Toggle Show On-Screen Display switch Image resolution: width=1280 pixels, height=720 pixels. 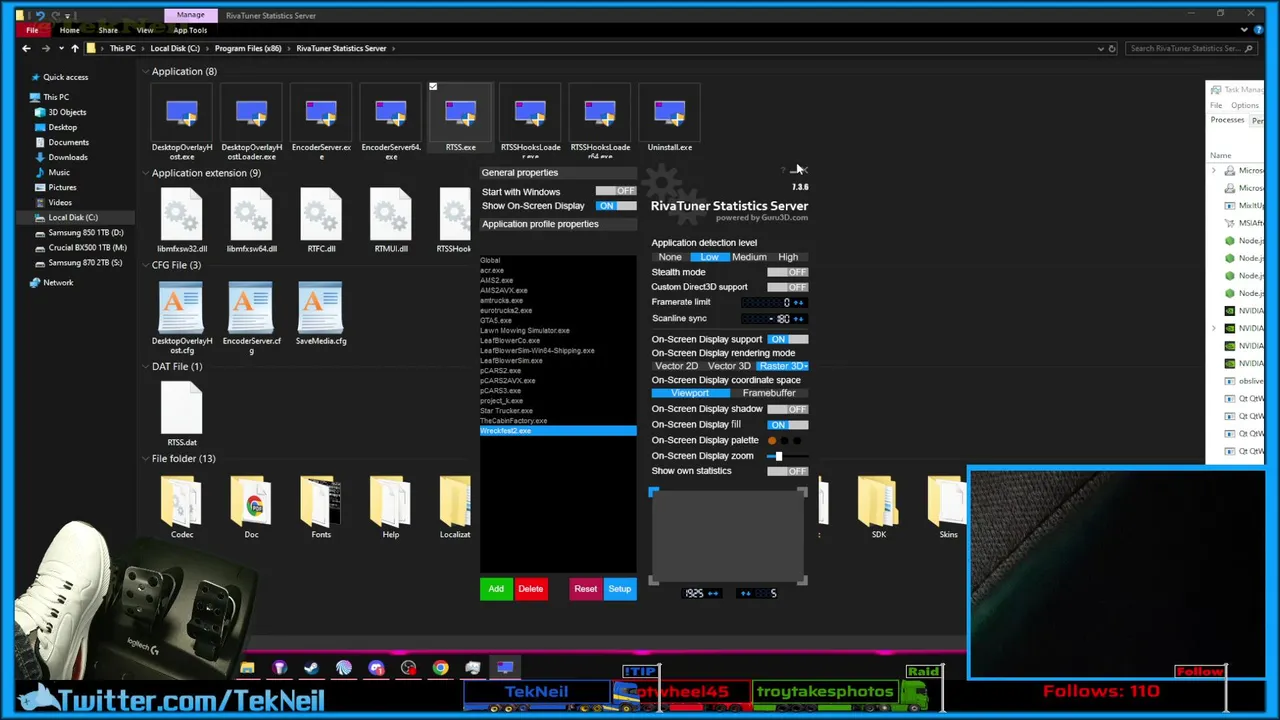pos(616,206)
